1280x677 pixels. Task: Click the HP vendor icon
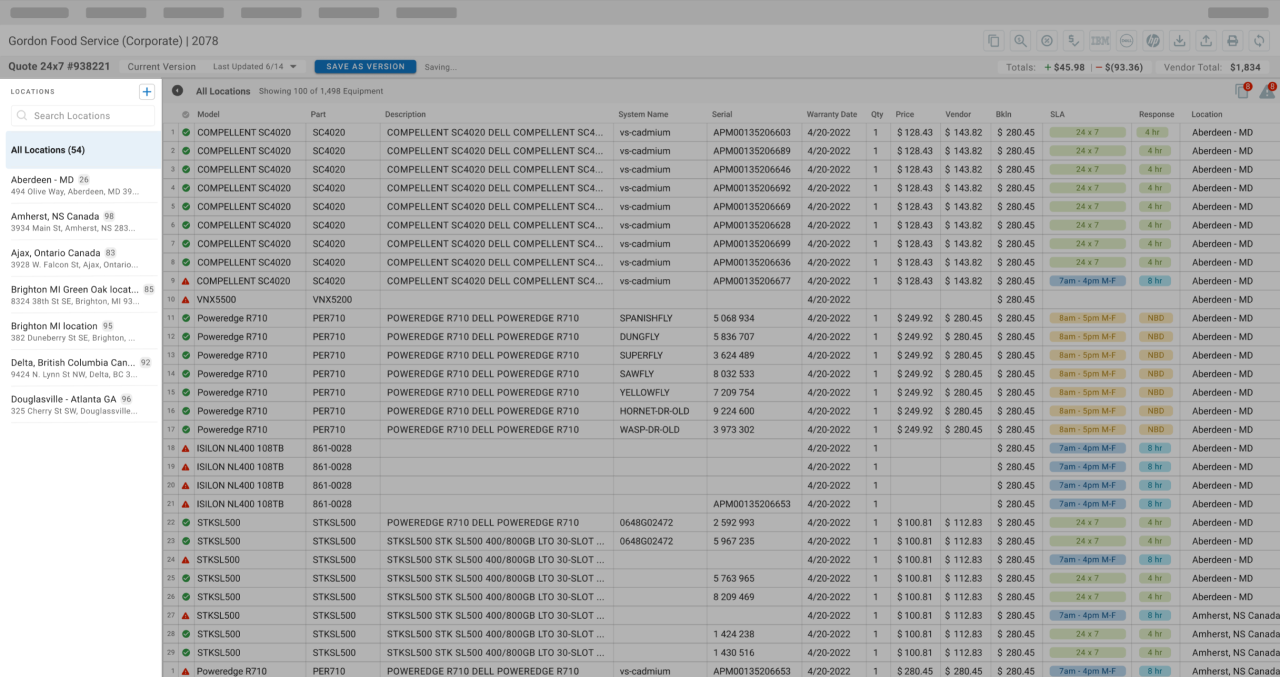point(1152,41)
